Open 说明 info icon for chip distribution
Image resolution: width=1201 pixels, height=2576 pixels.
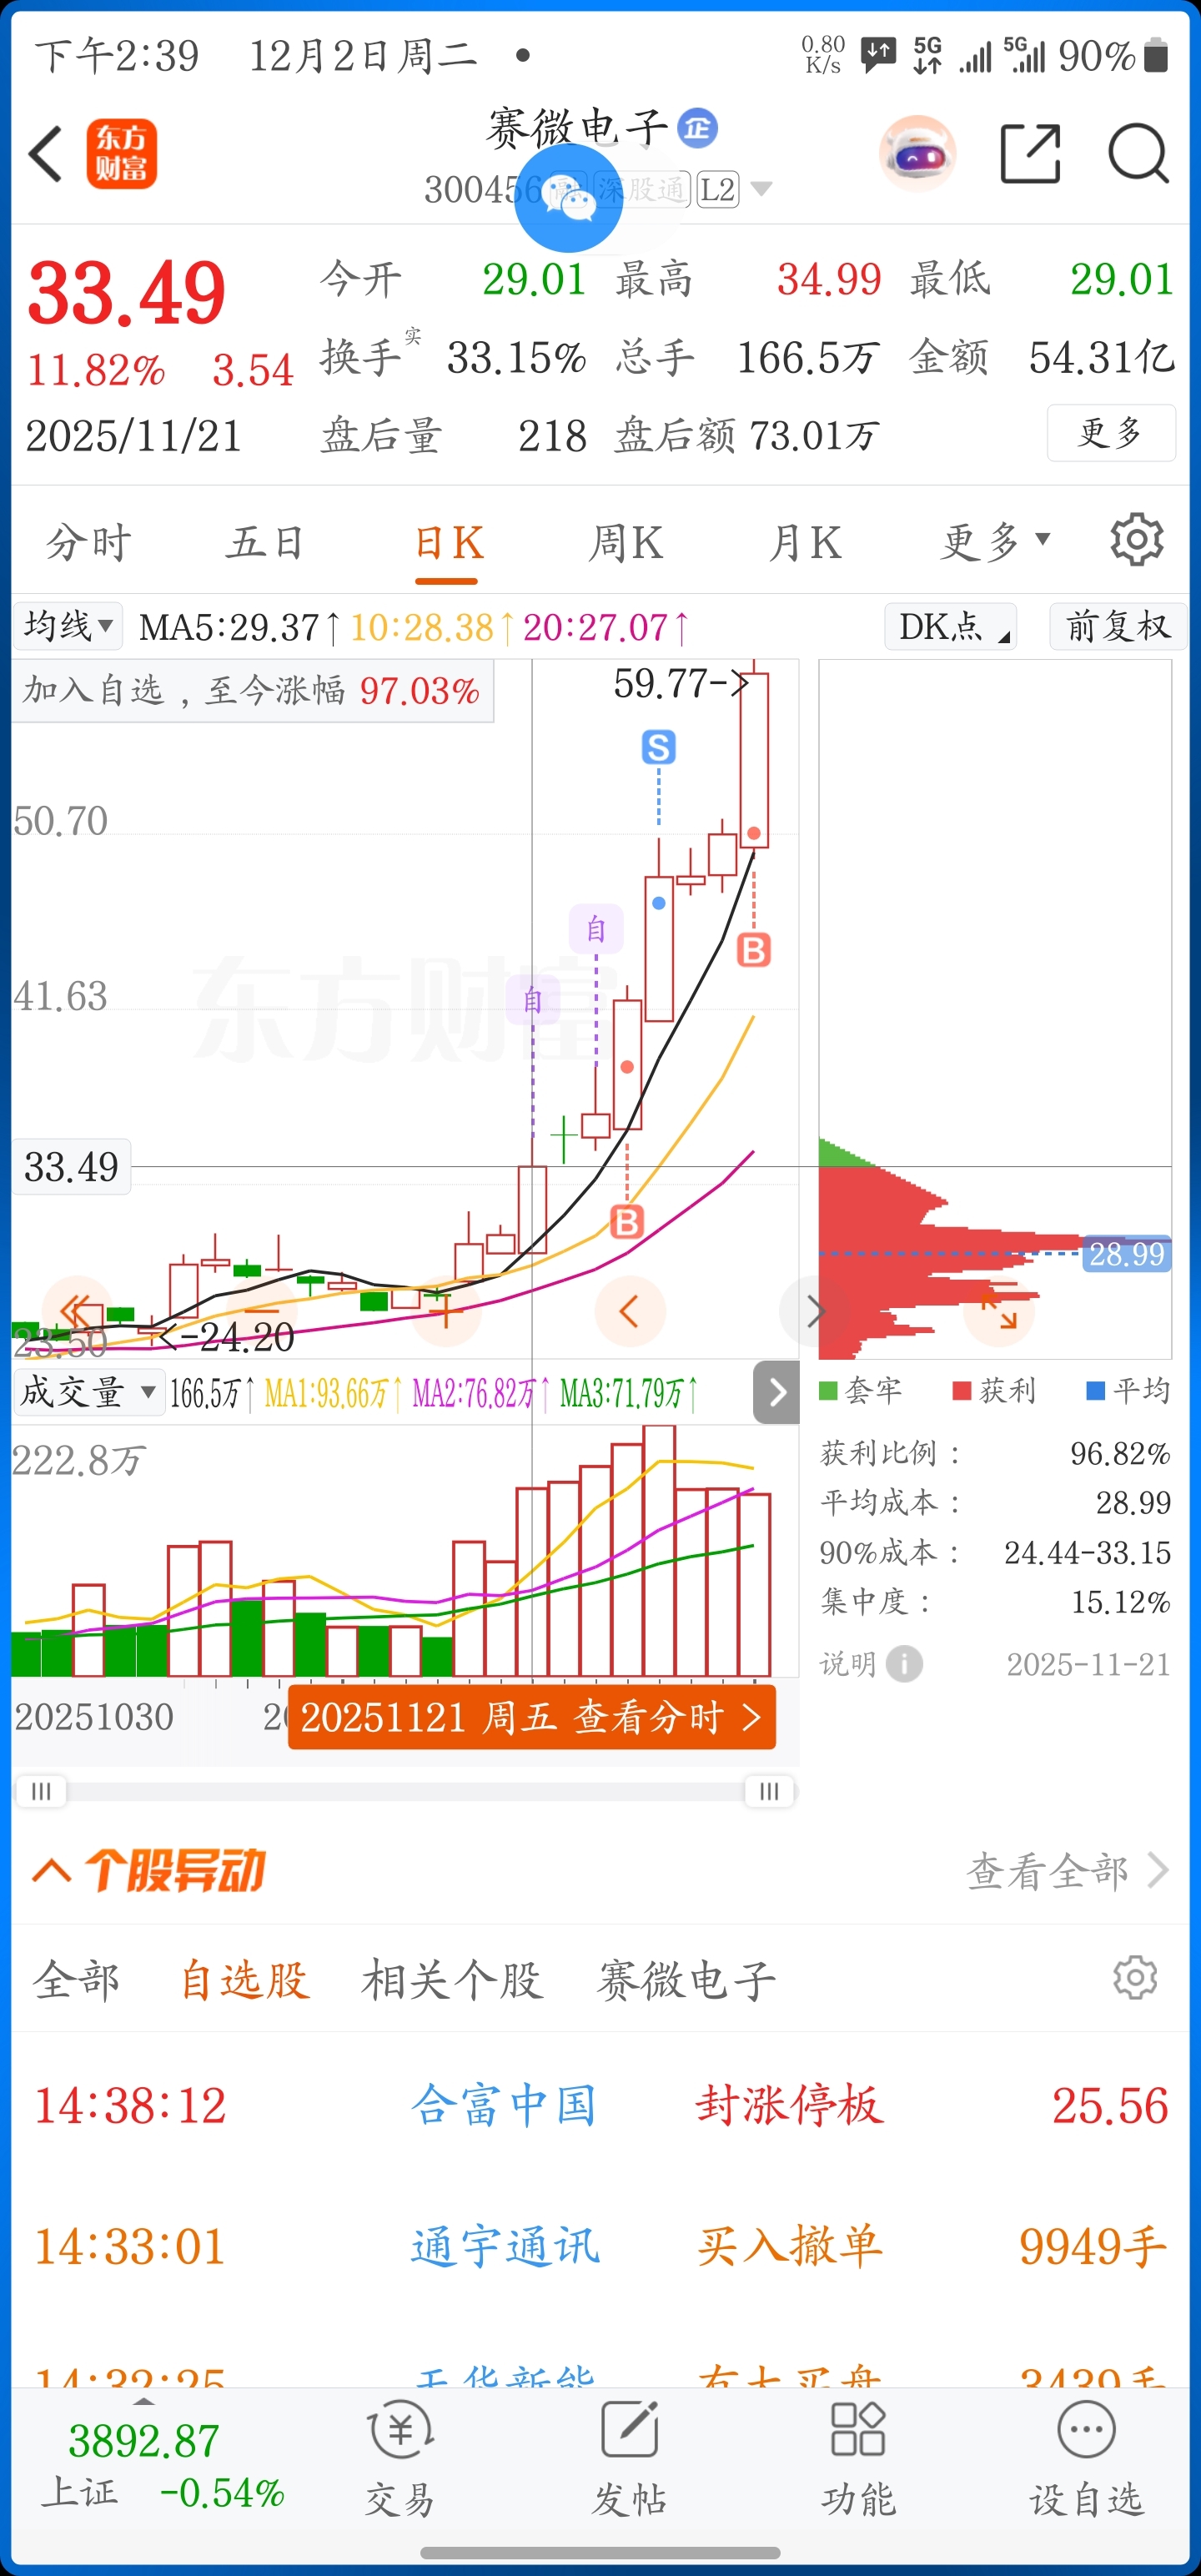coord(904,1664)
